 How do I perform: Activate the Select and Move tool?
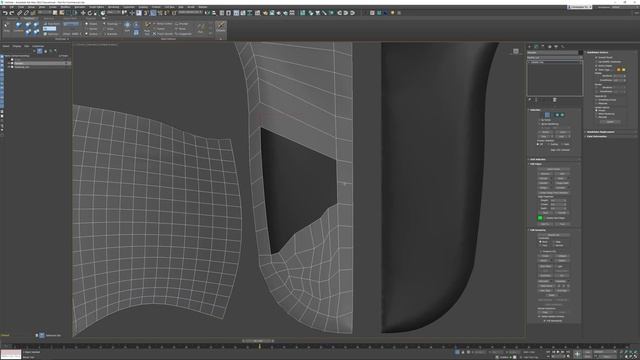tap(83, 13)
